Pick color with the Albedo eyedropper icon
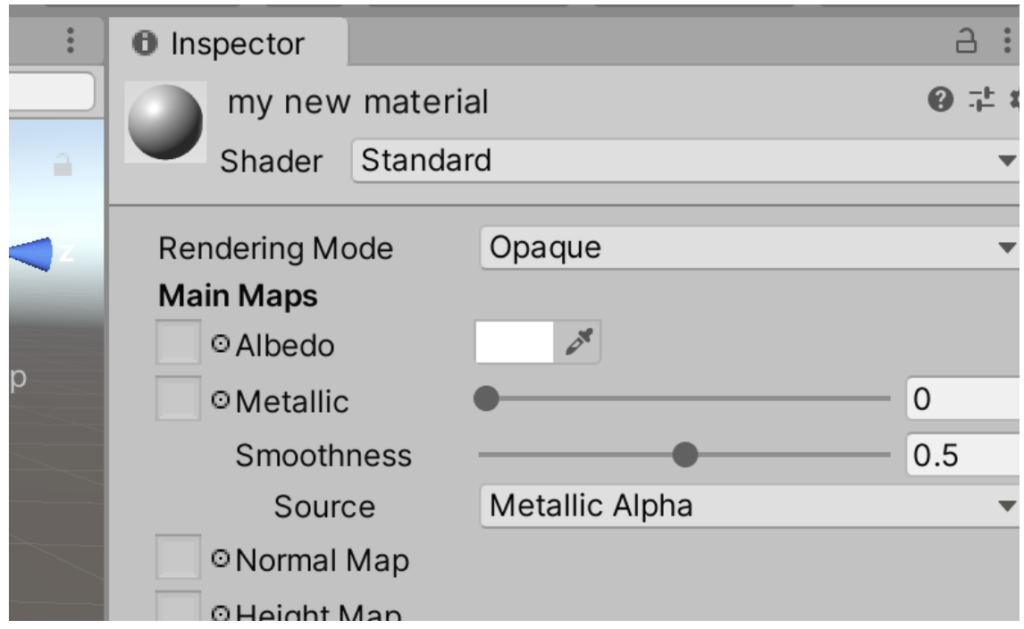This screenshot has width=1024, height=629. pos(578,343)
